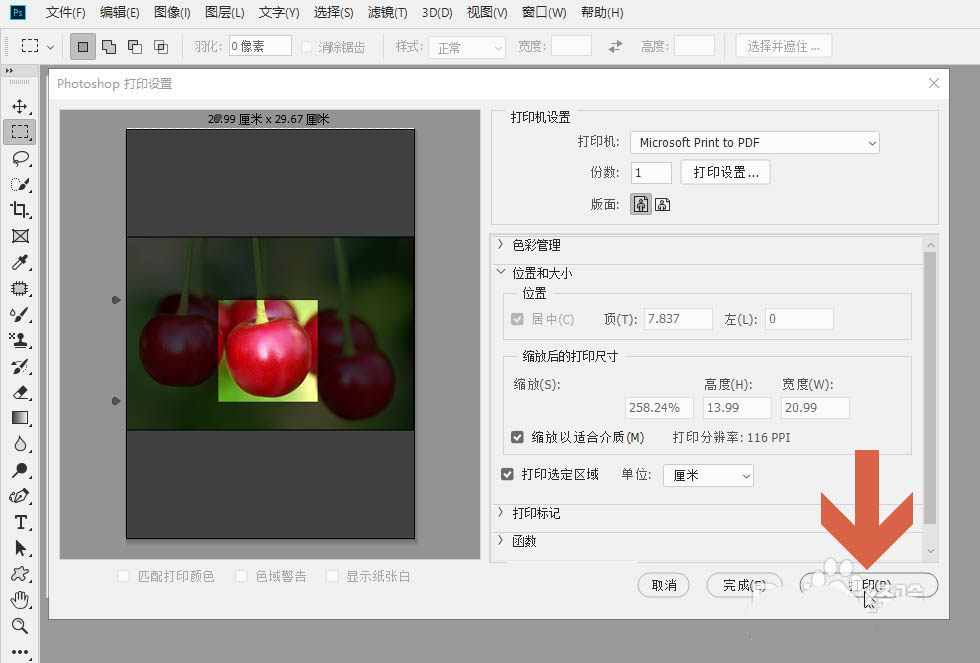Click the Cancel (取消) button

(664, 586)
